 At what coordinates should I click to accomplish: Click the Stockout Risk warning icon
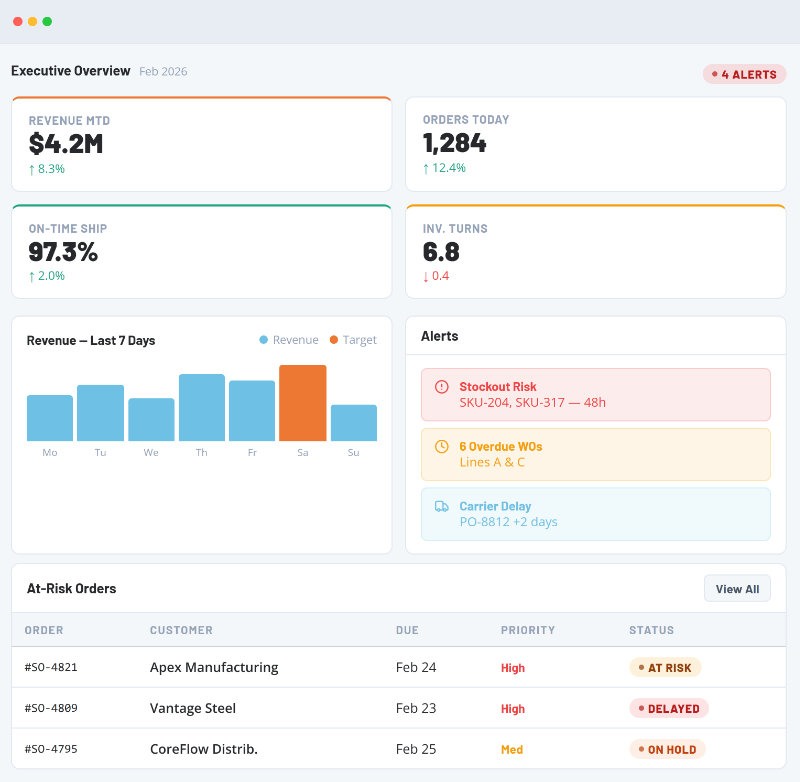(442, 387)
